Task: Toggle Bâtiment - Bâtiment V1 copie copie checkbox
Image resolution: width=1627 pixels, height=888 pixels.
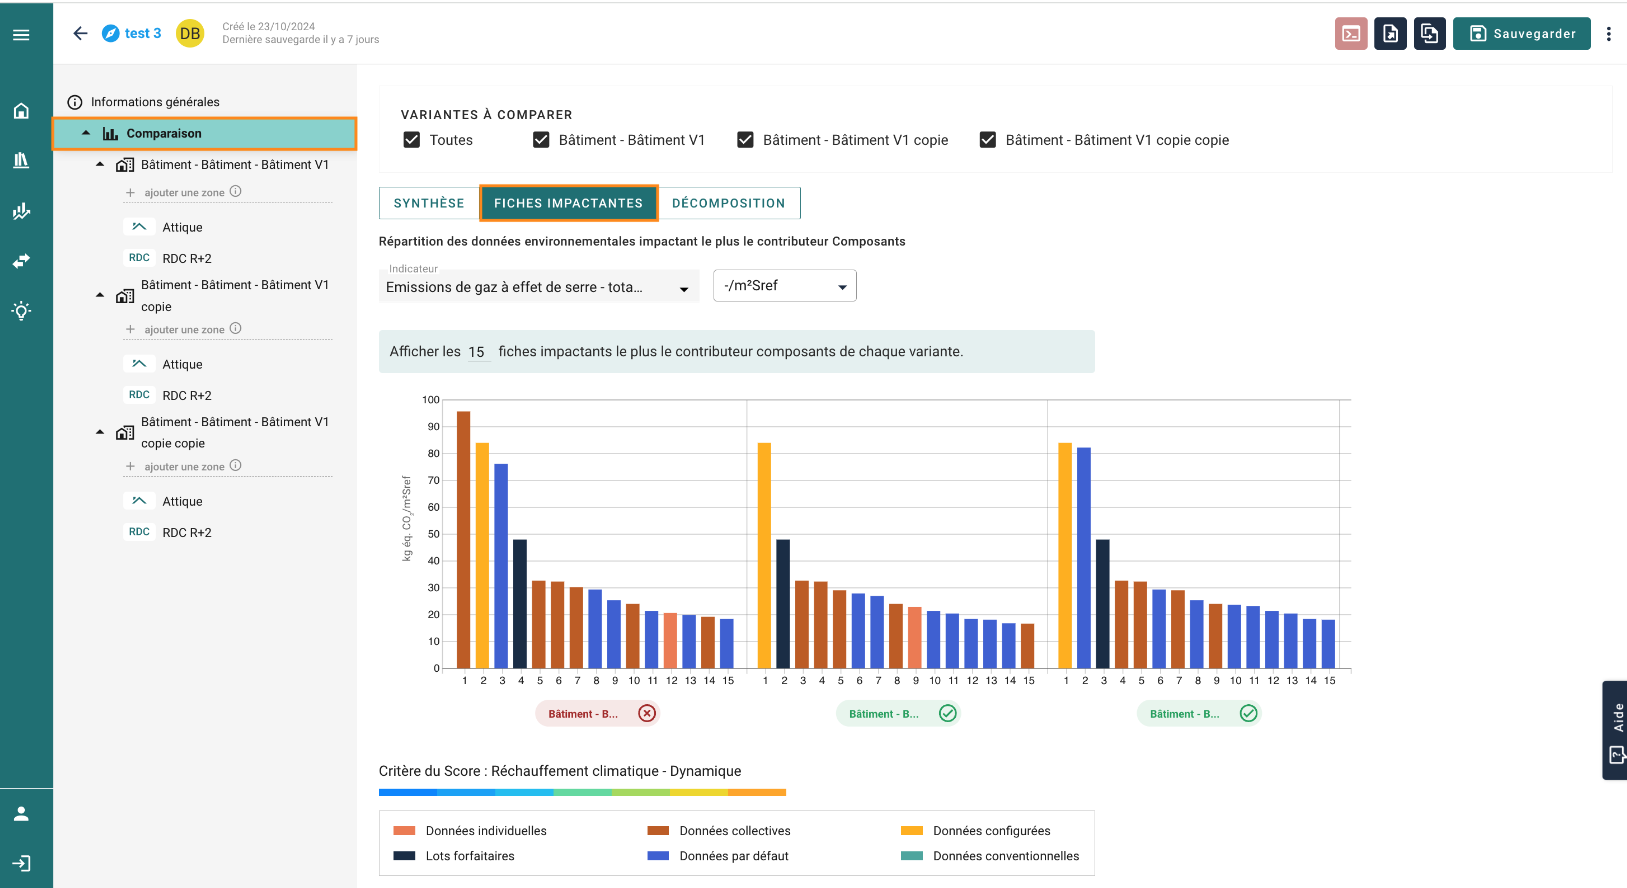Action: [x=988, y=140]
